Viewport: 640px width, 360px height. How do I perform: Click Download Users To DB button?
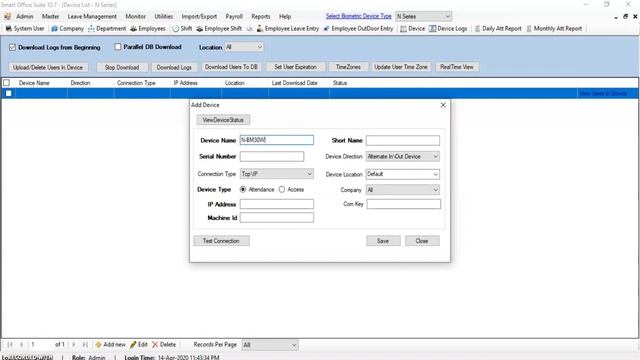pos(231,67)
